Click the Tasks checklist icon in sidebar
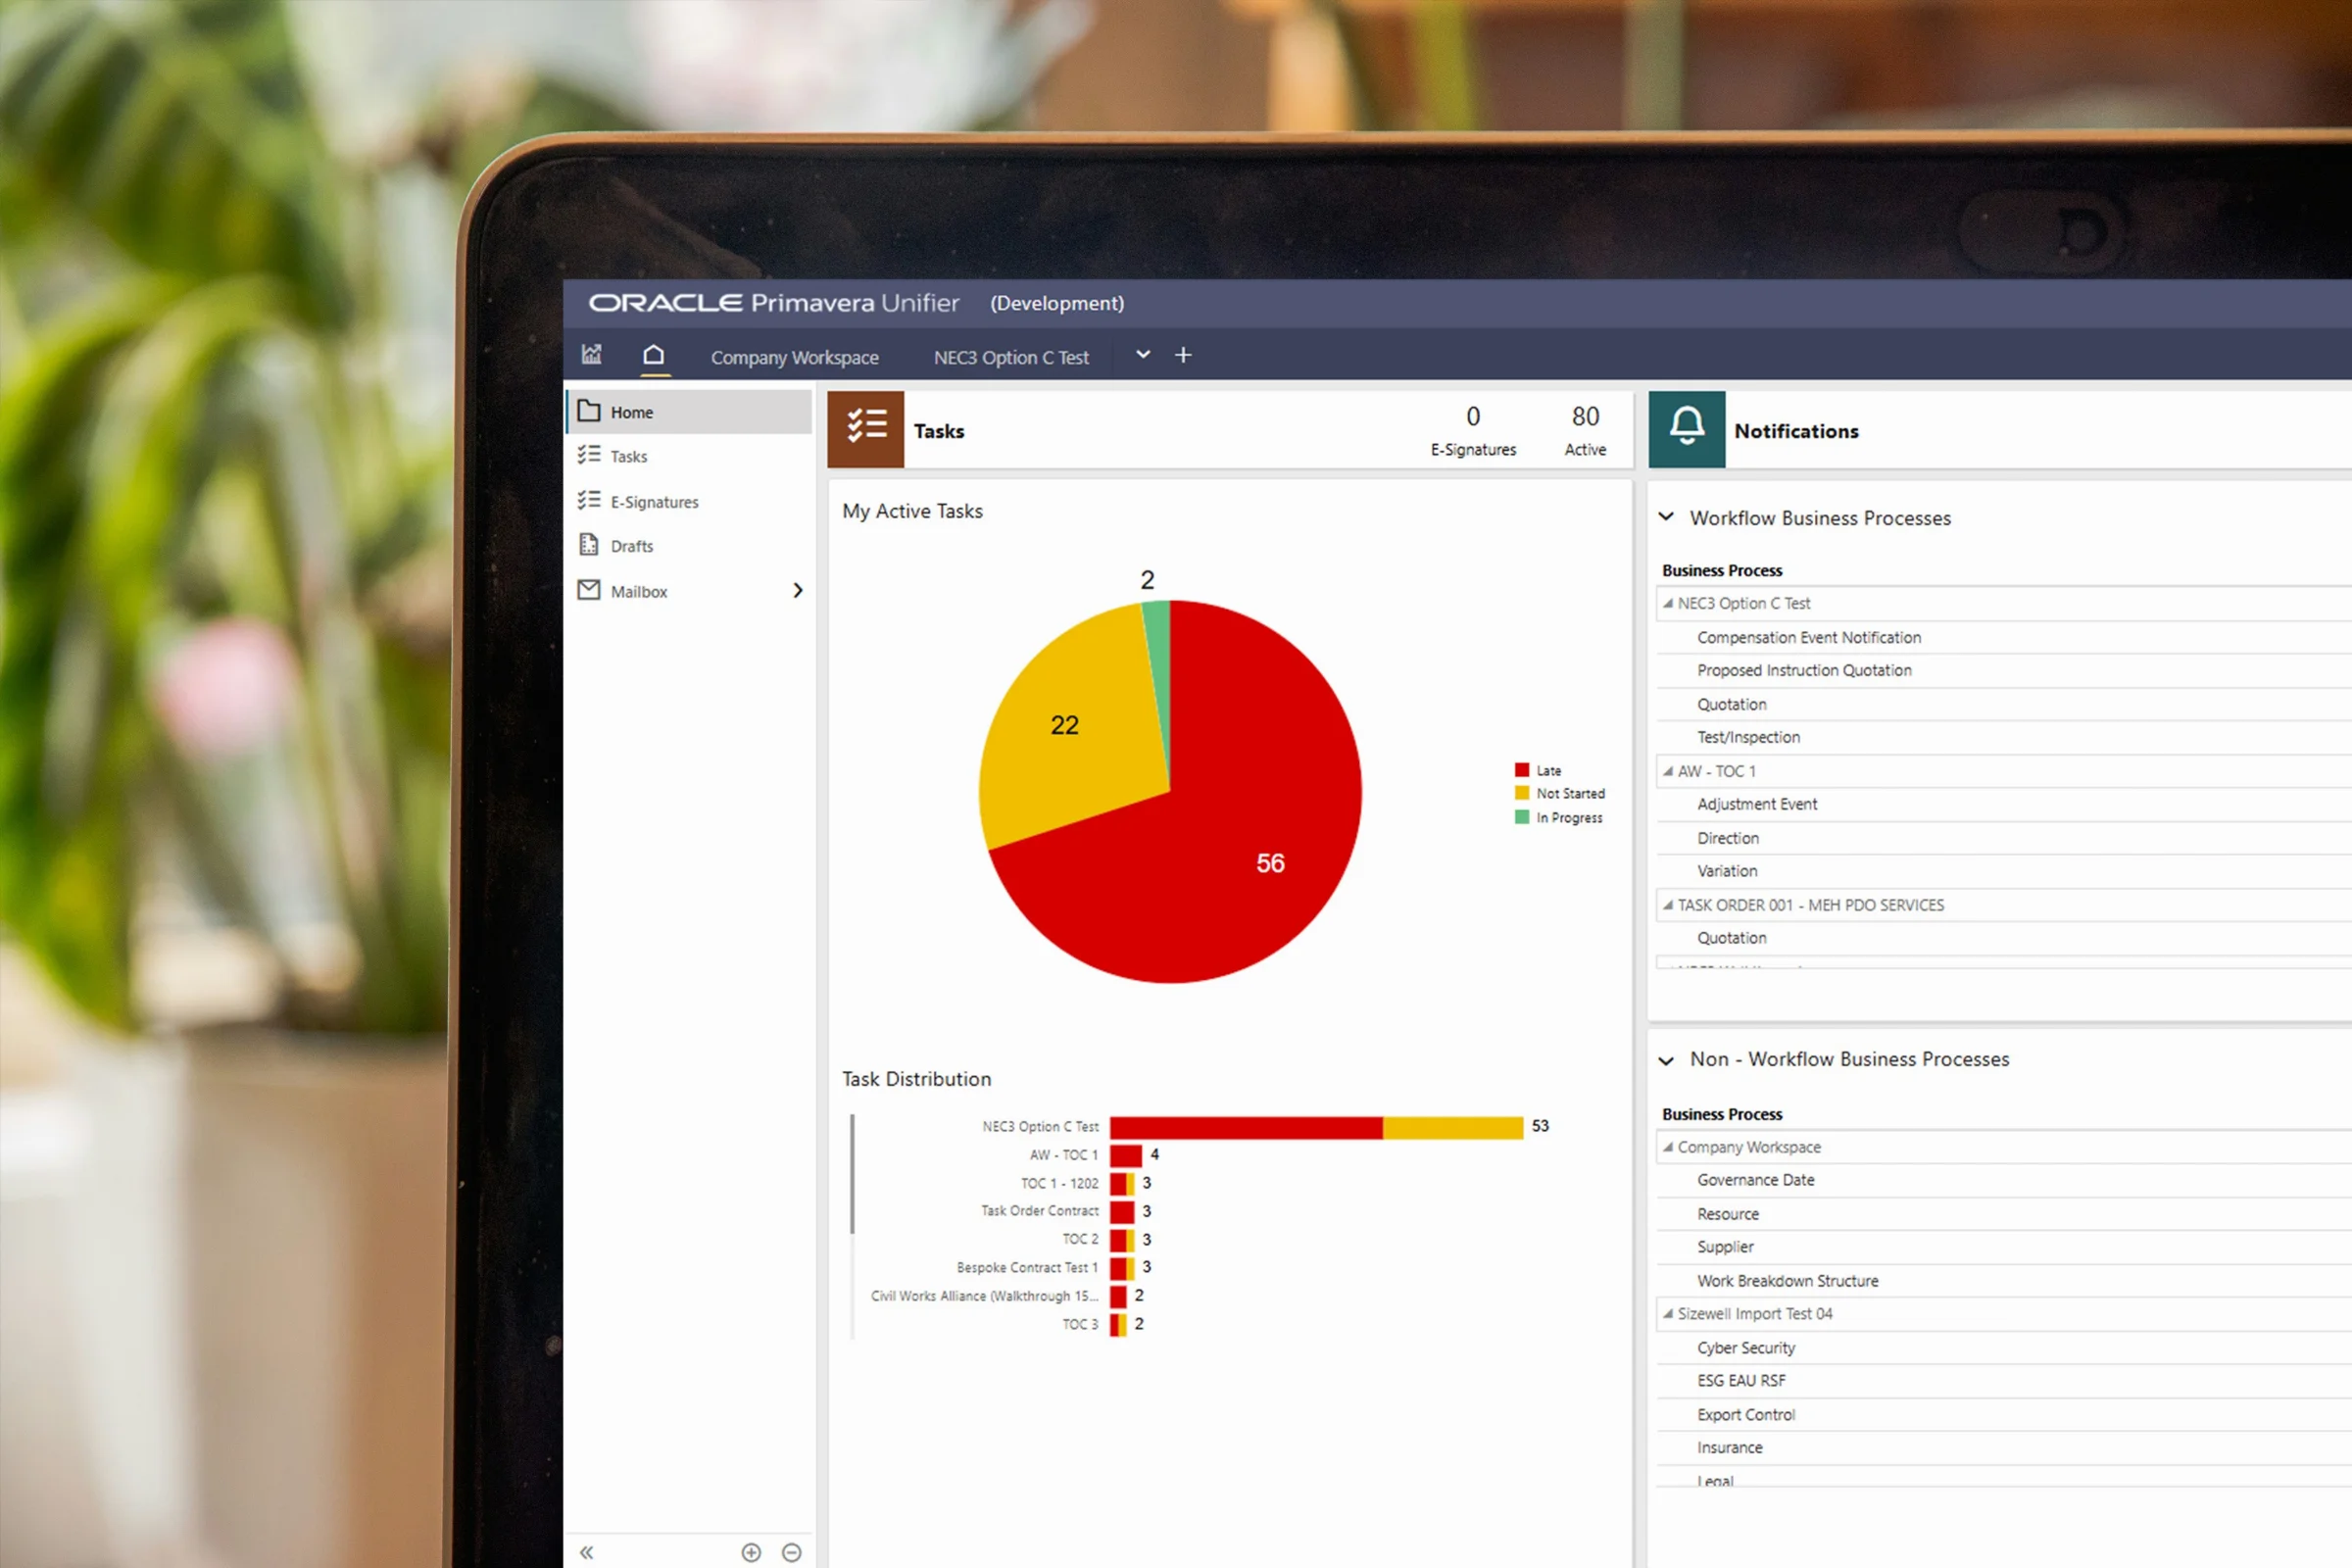Screen dimensions: 2352x1568 (x=589, y=455)
